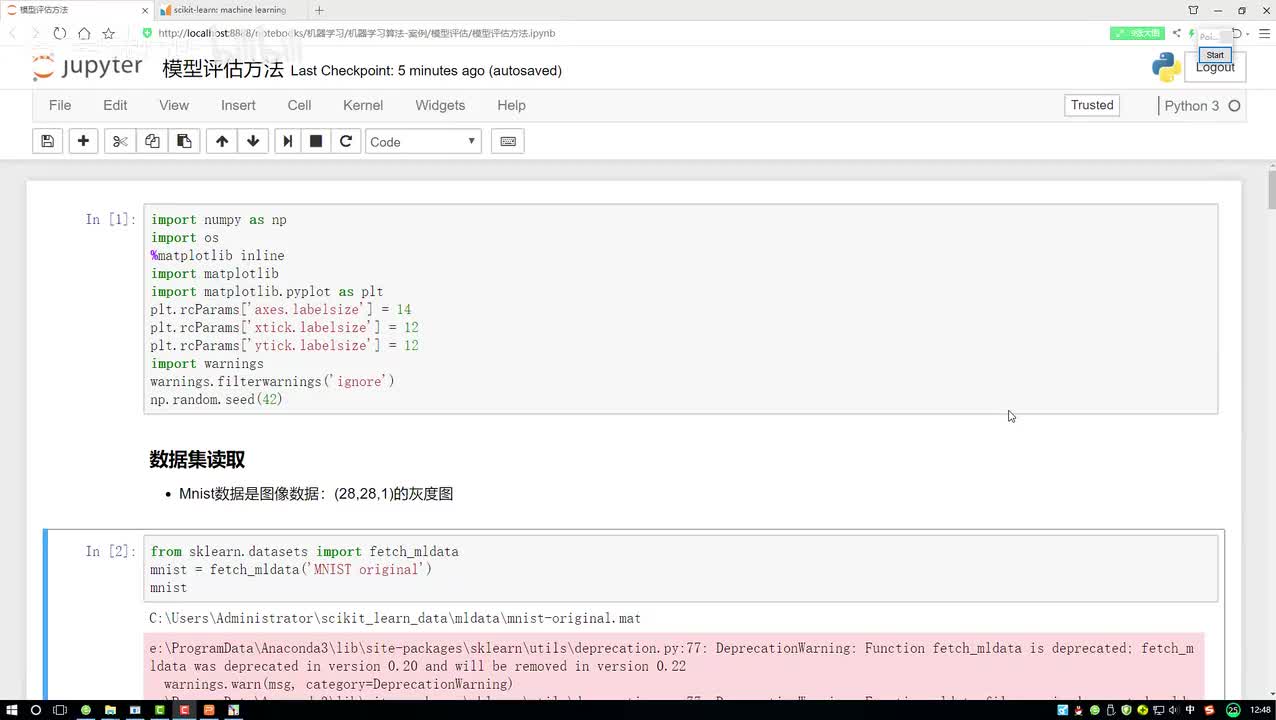Click the Mnist数据是图像数据 bullet text

[316, 494]
